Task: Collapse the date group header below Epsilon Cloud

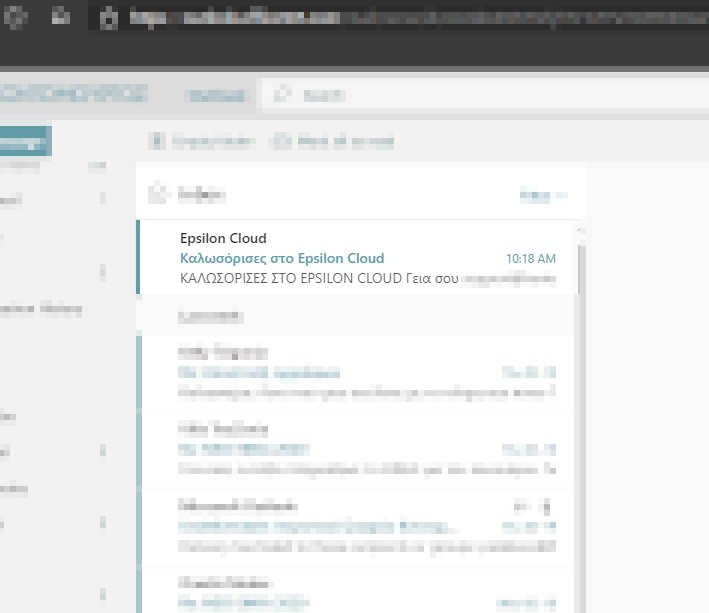Action: [211, 316]
